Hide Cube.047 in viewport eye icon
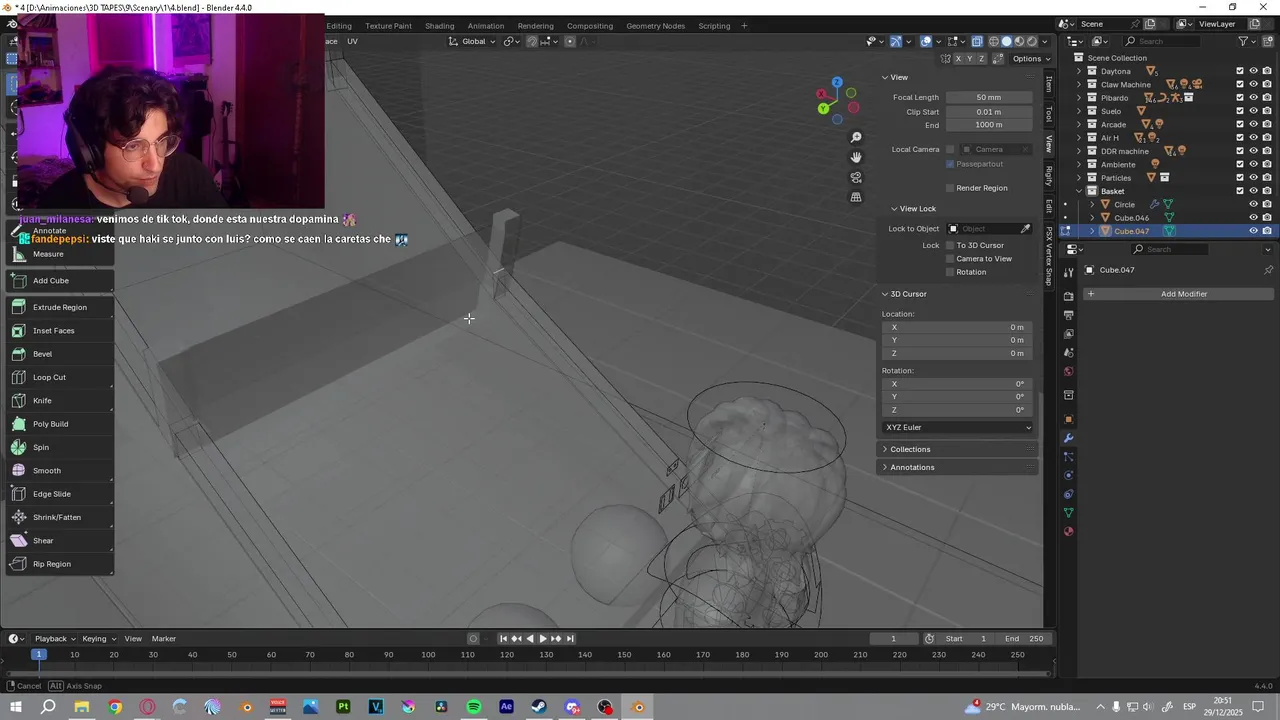The width and height of the screenshot is (1280, 720). tap(1253, 231)
